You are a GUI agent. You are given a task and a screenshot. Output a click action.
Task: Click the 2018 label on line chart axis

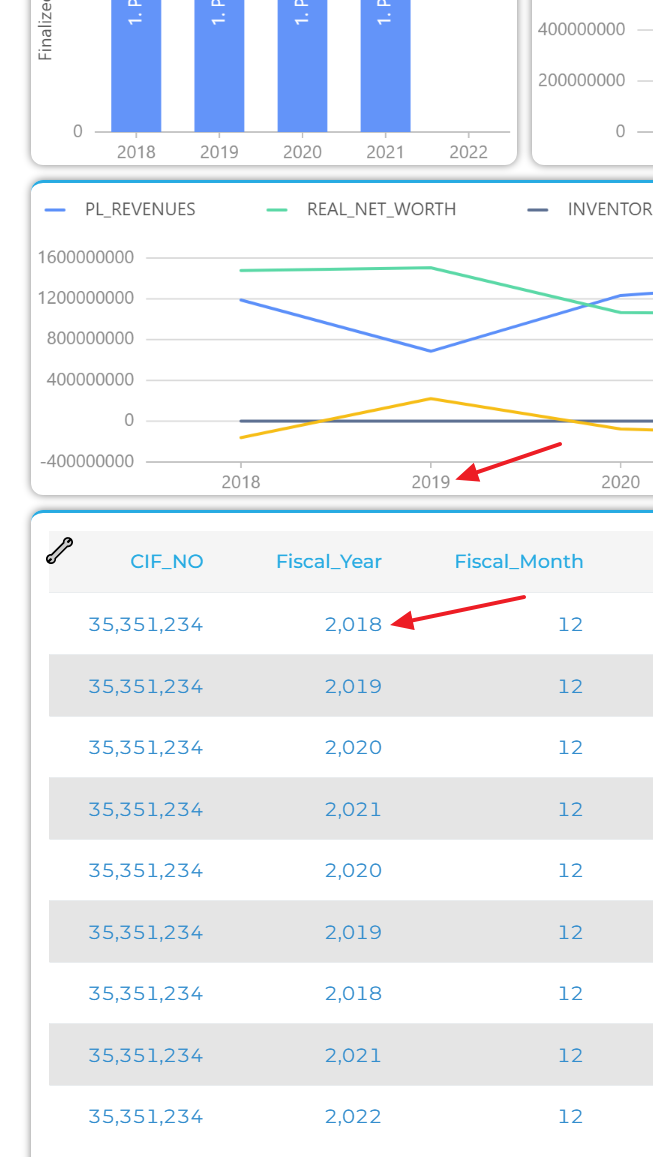coord(241,482)
